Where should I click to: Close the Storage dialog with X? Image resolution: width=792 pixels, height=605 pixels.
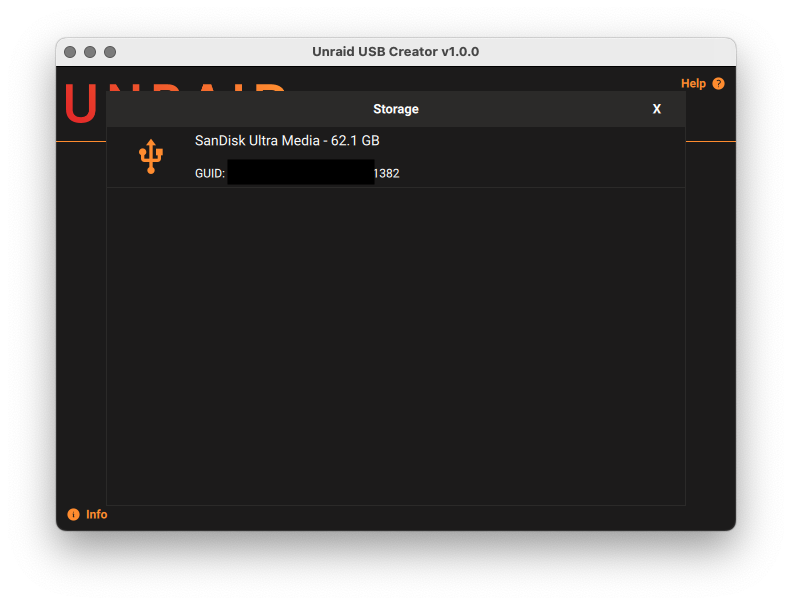[x=656, y=109]
